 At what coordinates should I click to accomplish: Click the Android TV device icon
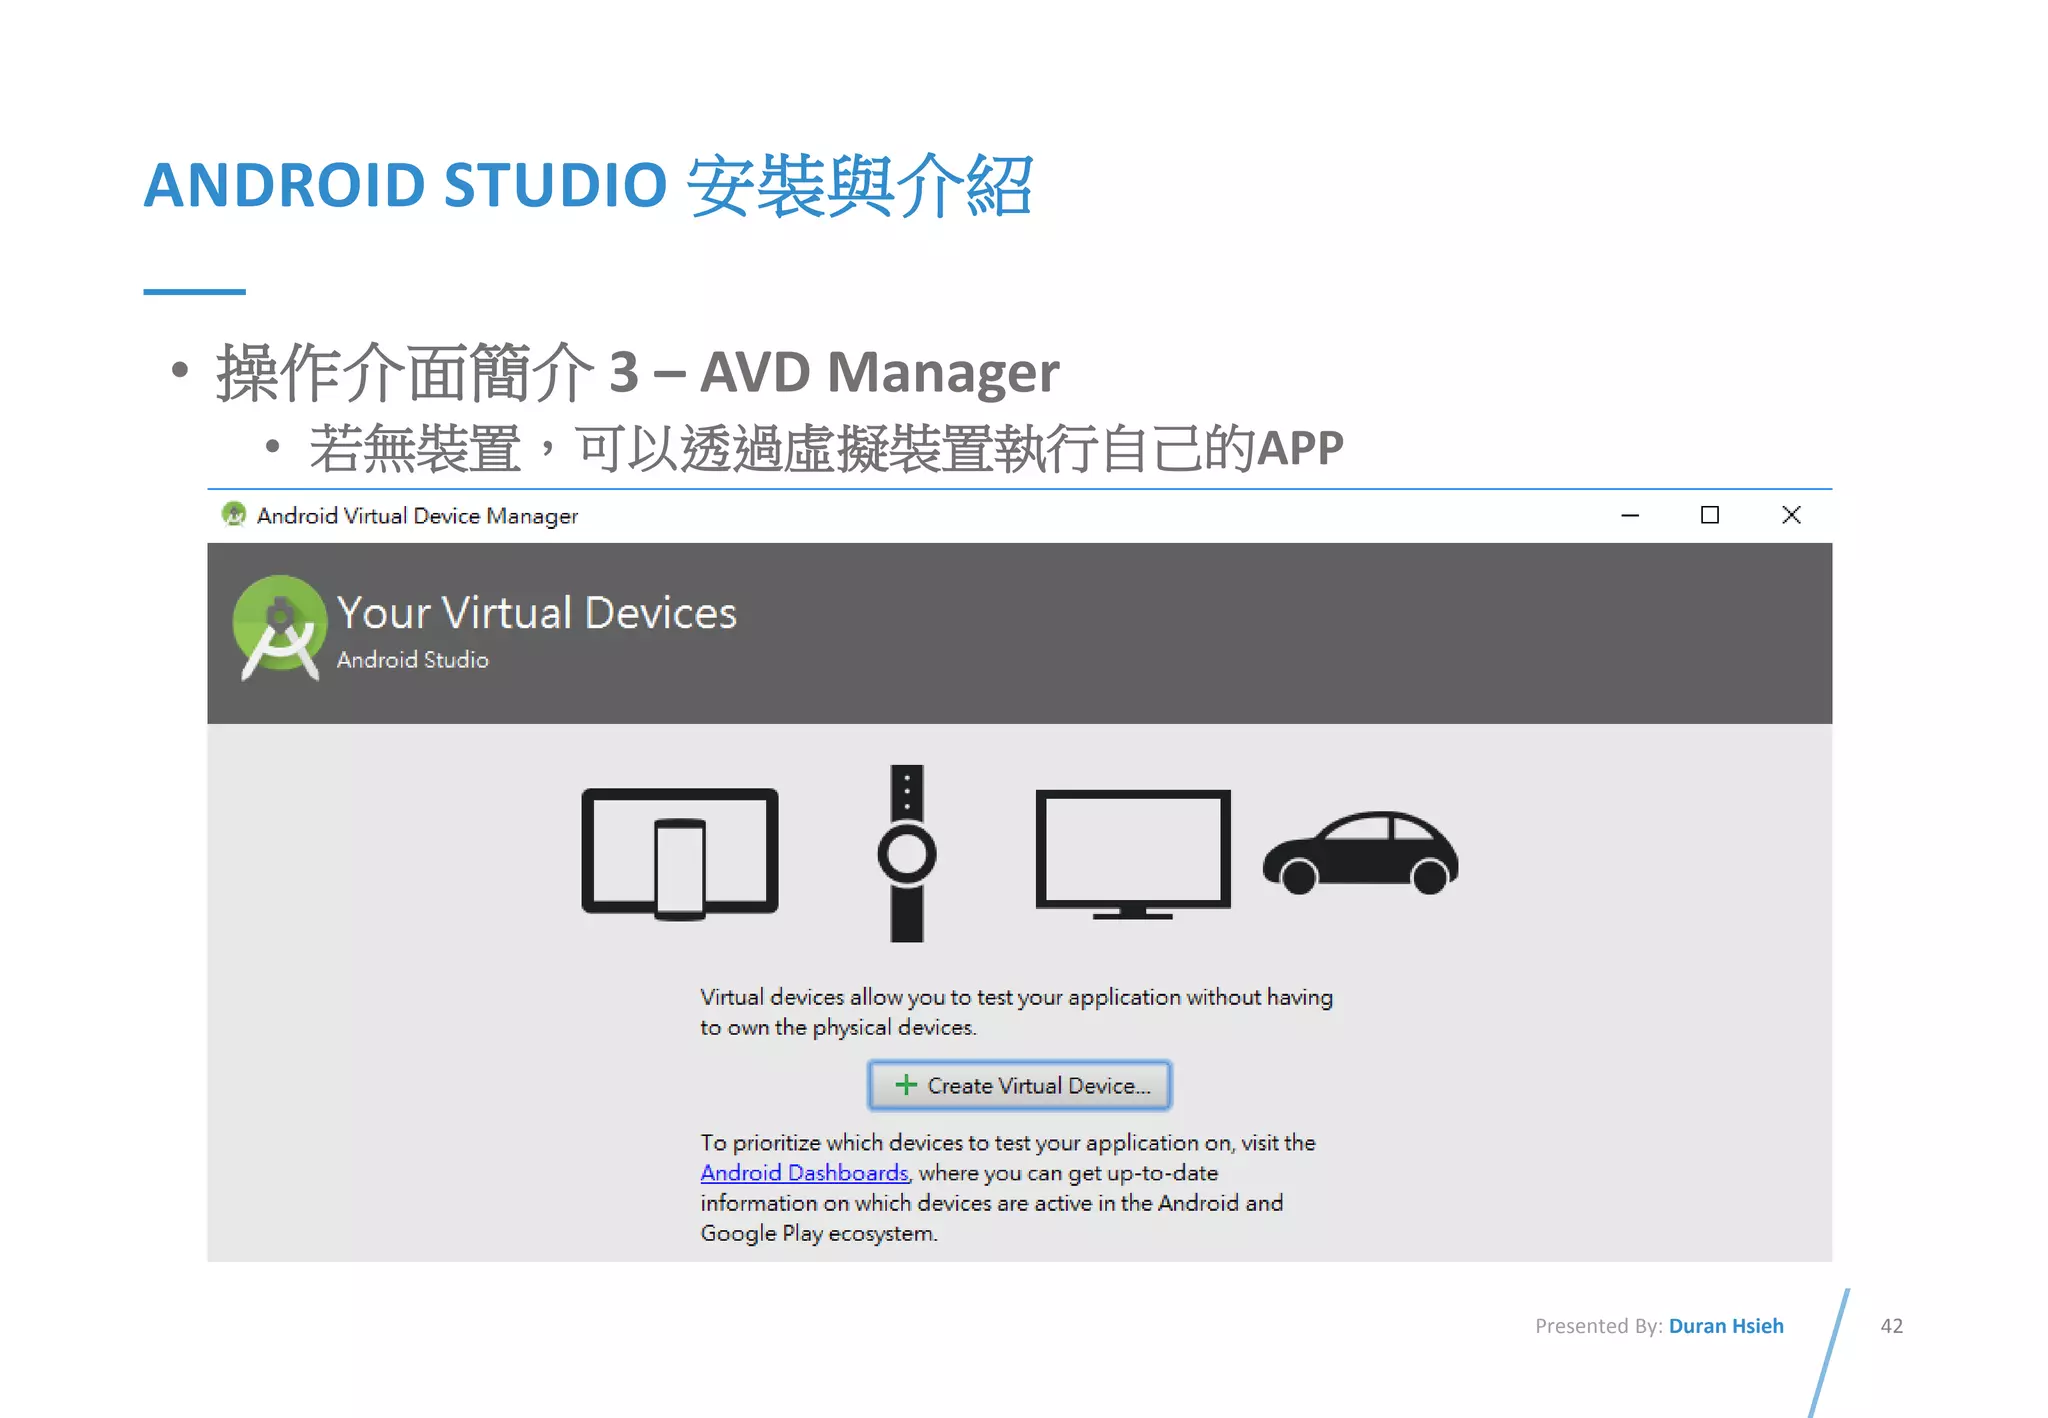(x=1133, y=854)
